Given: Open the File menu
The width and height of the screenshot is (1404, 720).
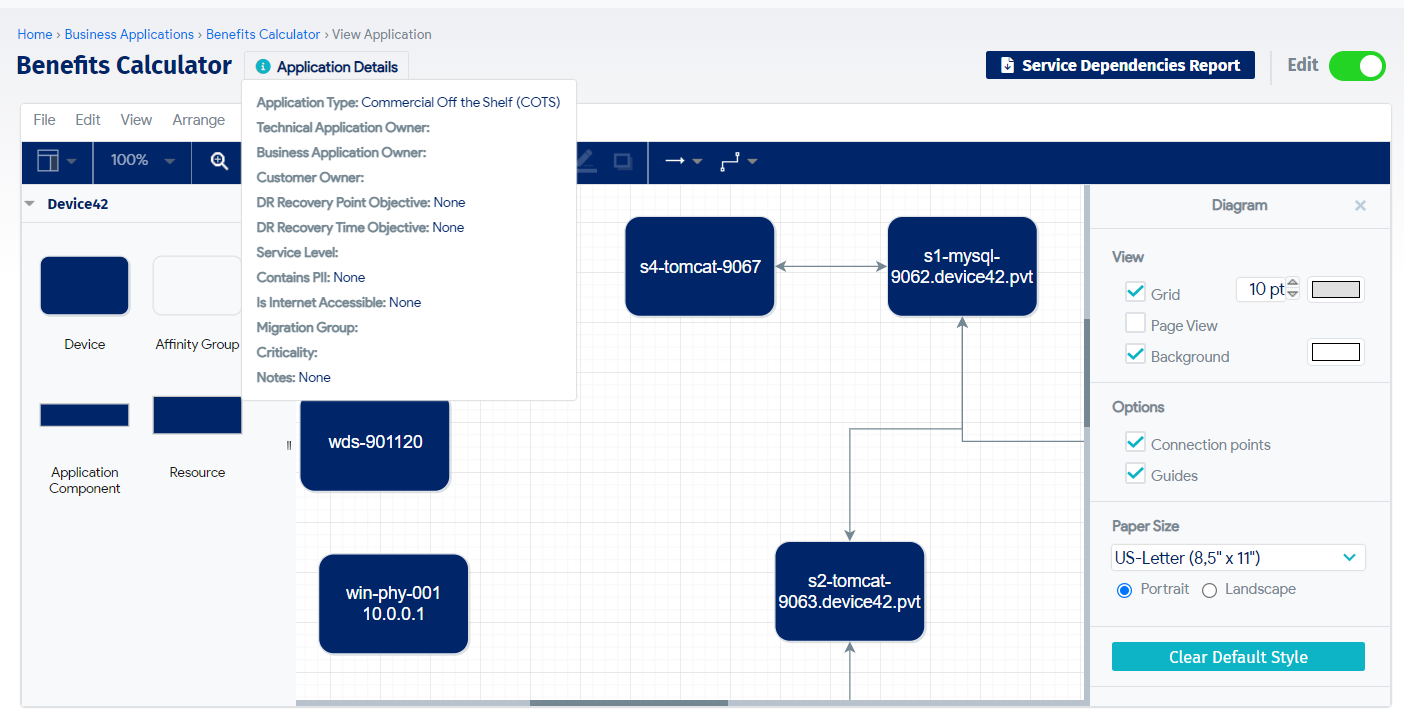Looking at the screenshot, I should click(x=44, y=120).
